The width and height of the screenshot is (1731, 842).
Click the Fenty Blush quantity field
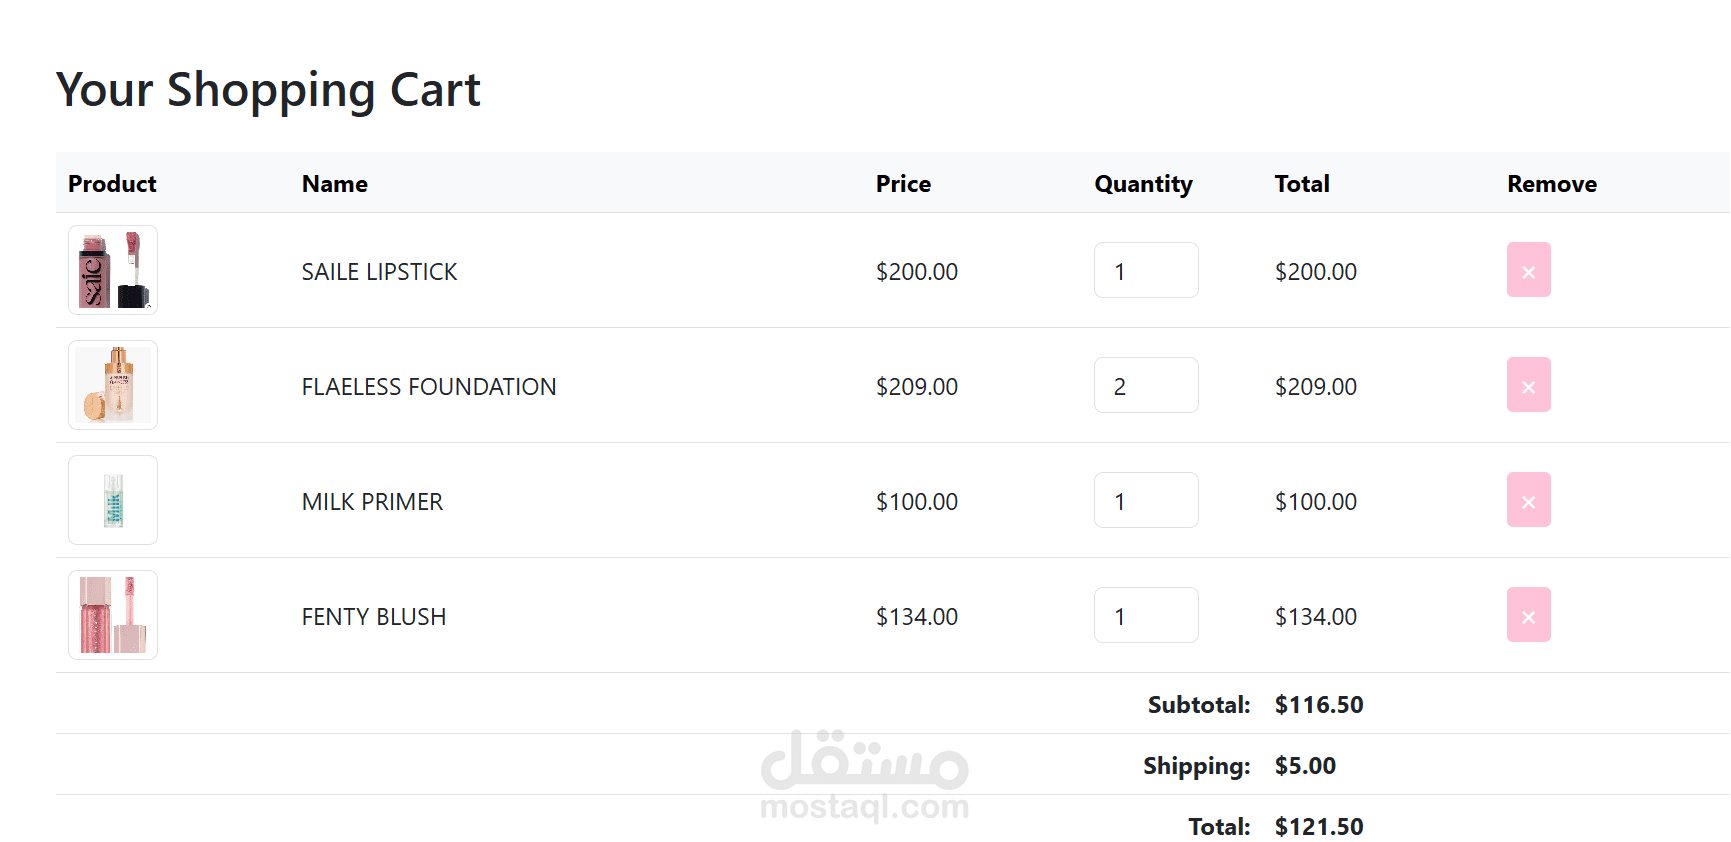[1146, 615]
